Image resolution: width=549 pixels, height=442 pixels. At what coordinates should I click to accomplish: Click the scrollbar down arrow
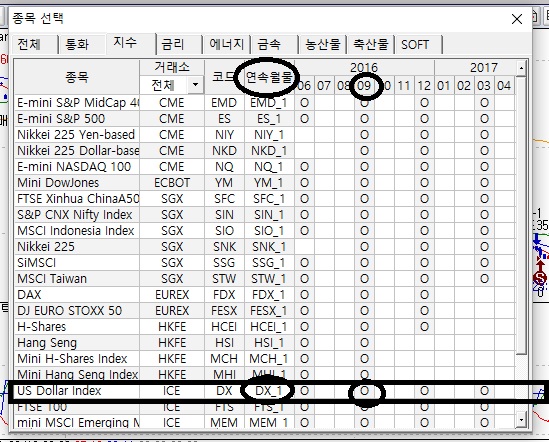click(521, 419)
